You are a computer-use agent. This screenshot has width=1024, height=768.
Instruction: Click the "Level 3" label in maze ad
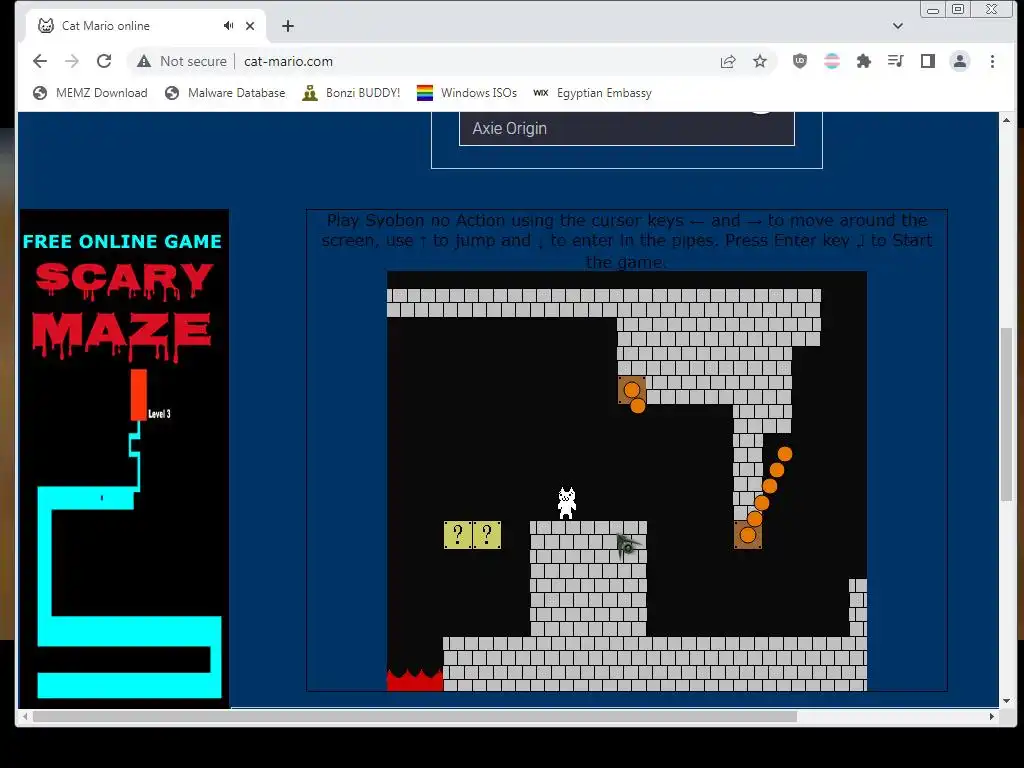[159, 414]
